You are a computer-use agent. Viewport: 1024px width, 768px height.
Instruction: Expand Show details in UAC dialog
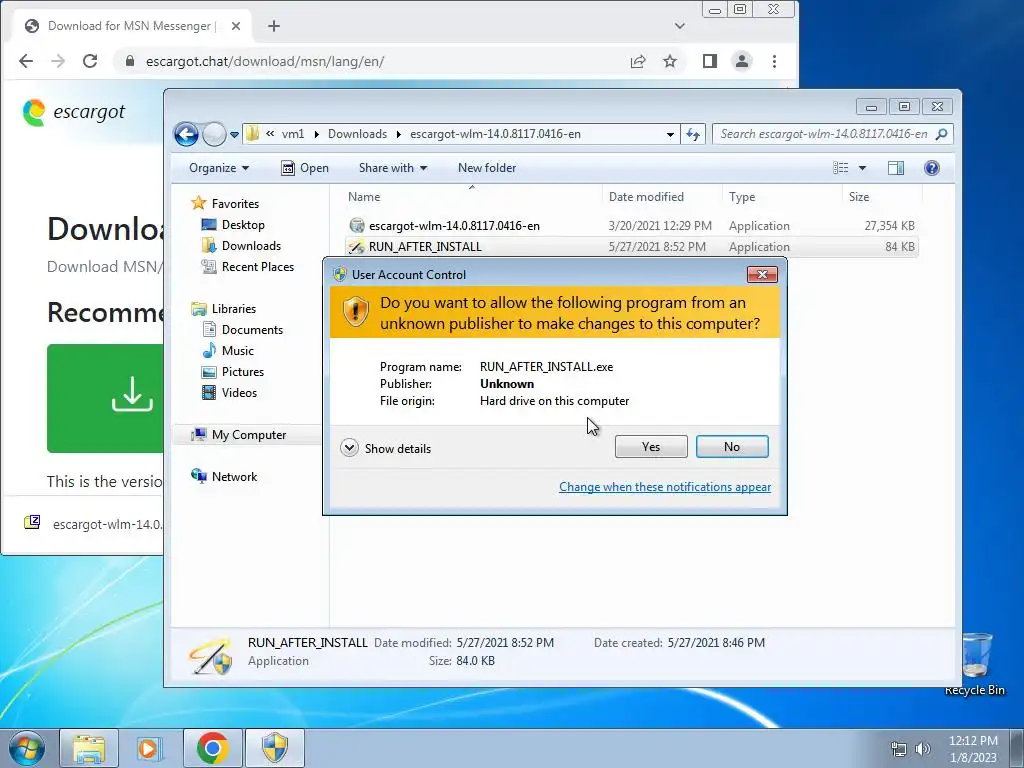point(386,448)
